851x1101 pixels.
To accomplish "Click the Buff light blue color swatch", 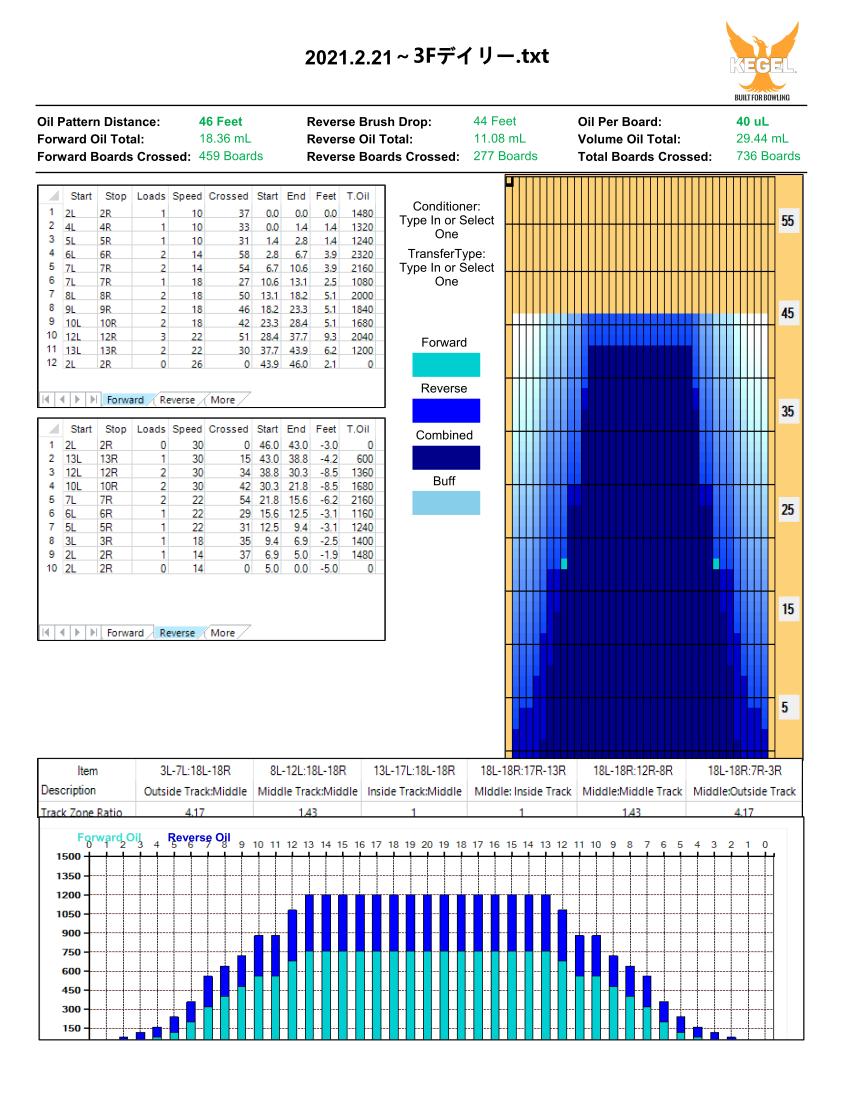I will pyautogui.click(x=446, y=503).
